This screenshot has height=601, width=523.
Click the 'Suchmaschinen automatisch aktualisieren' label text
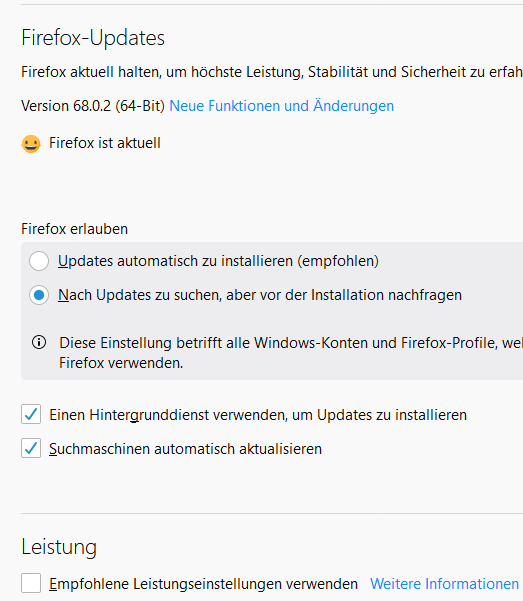point(186,449)
